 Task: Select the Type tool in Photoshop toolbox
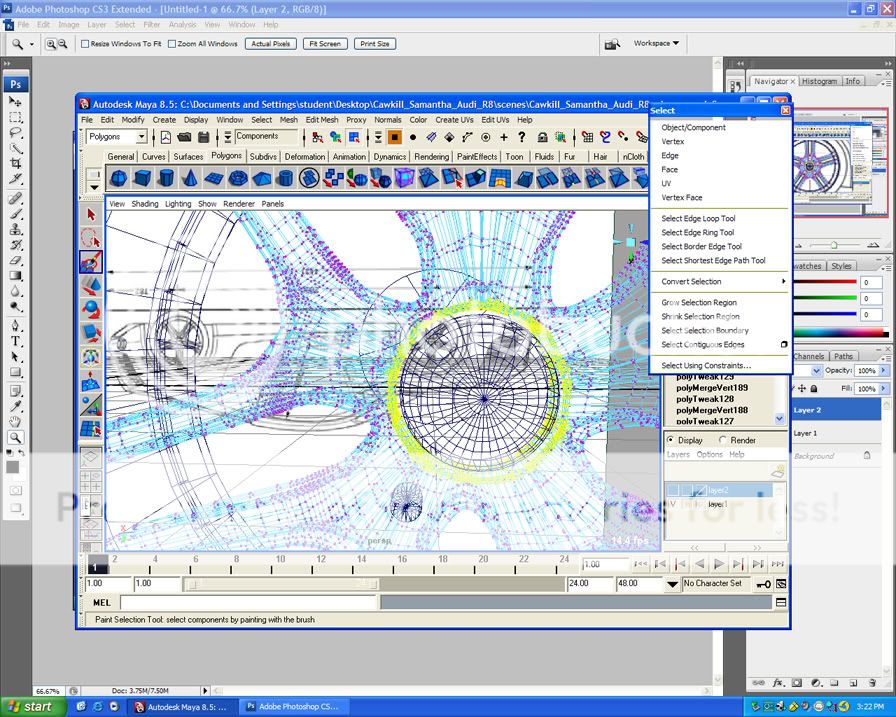pos(16,341)
